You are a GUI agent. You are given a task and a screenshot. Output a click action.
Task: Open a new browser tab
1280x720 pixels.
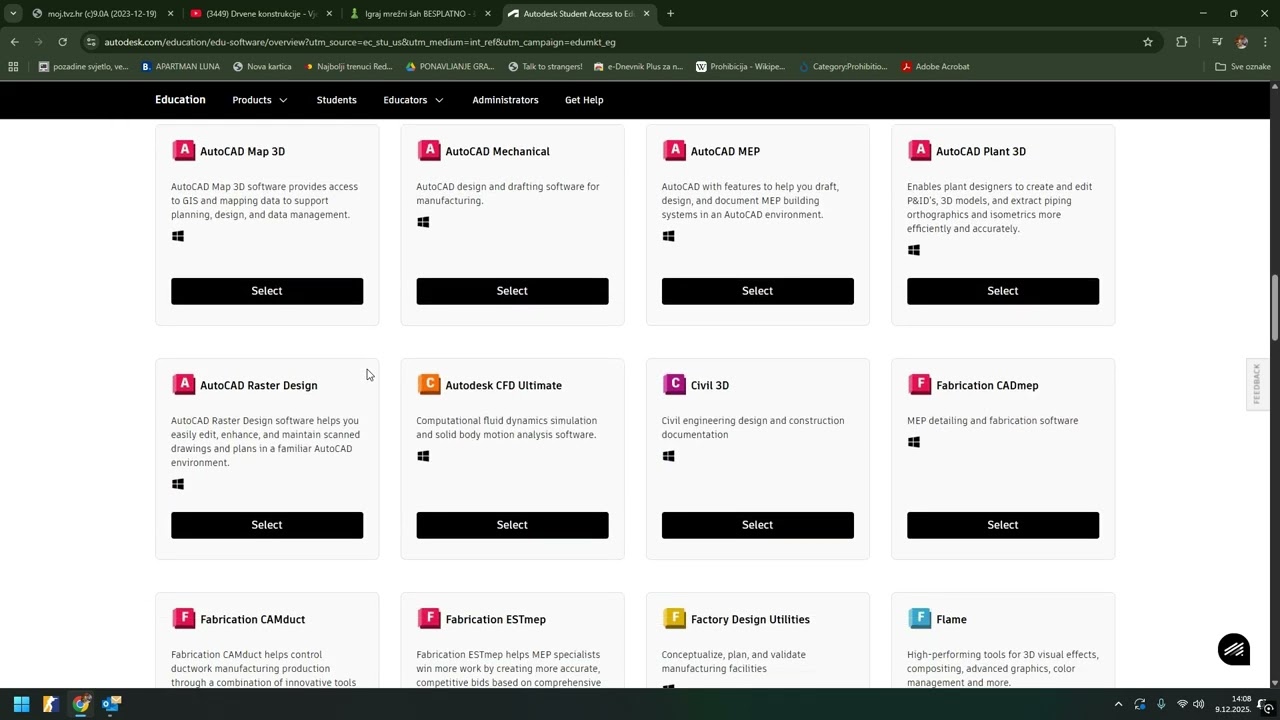[x=670, y=14]
